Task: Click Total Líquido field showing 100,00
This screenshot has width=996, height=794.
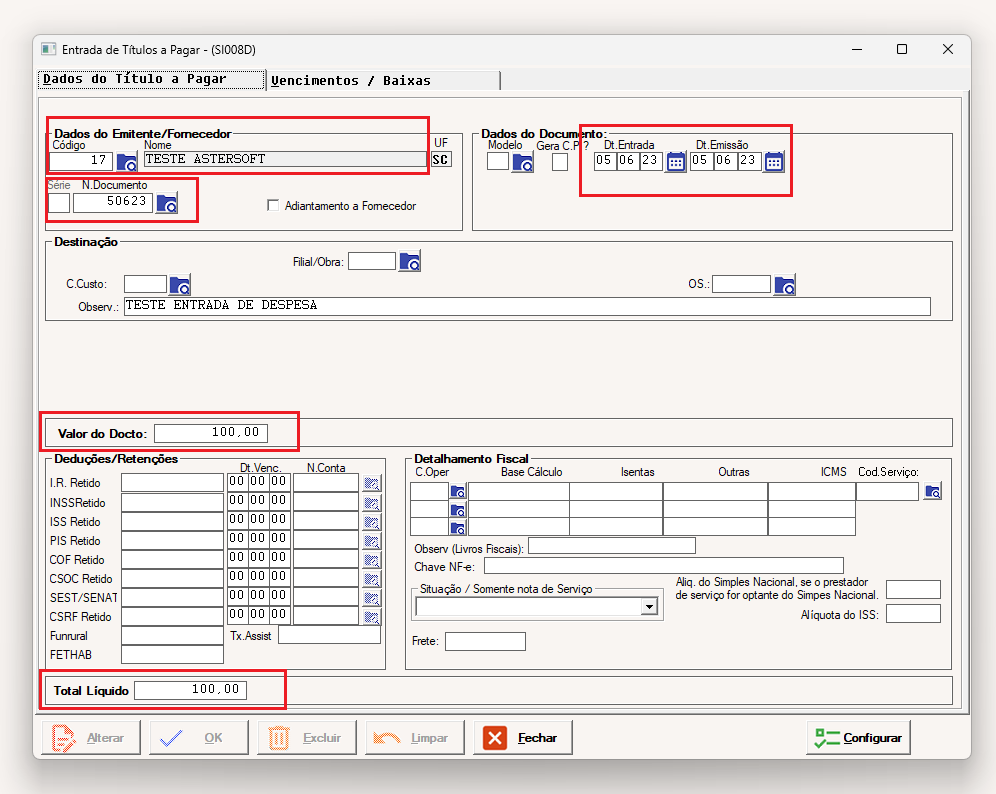Action: coord(191,690)
